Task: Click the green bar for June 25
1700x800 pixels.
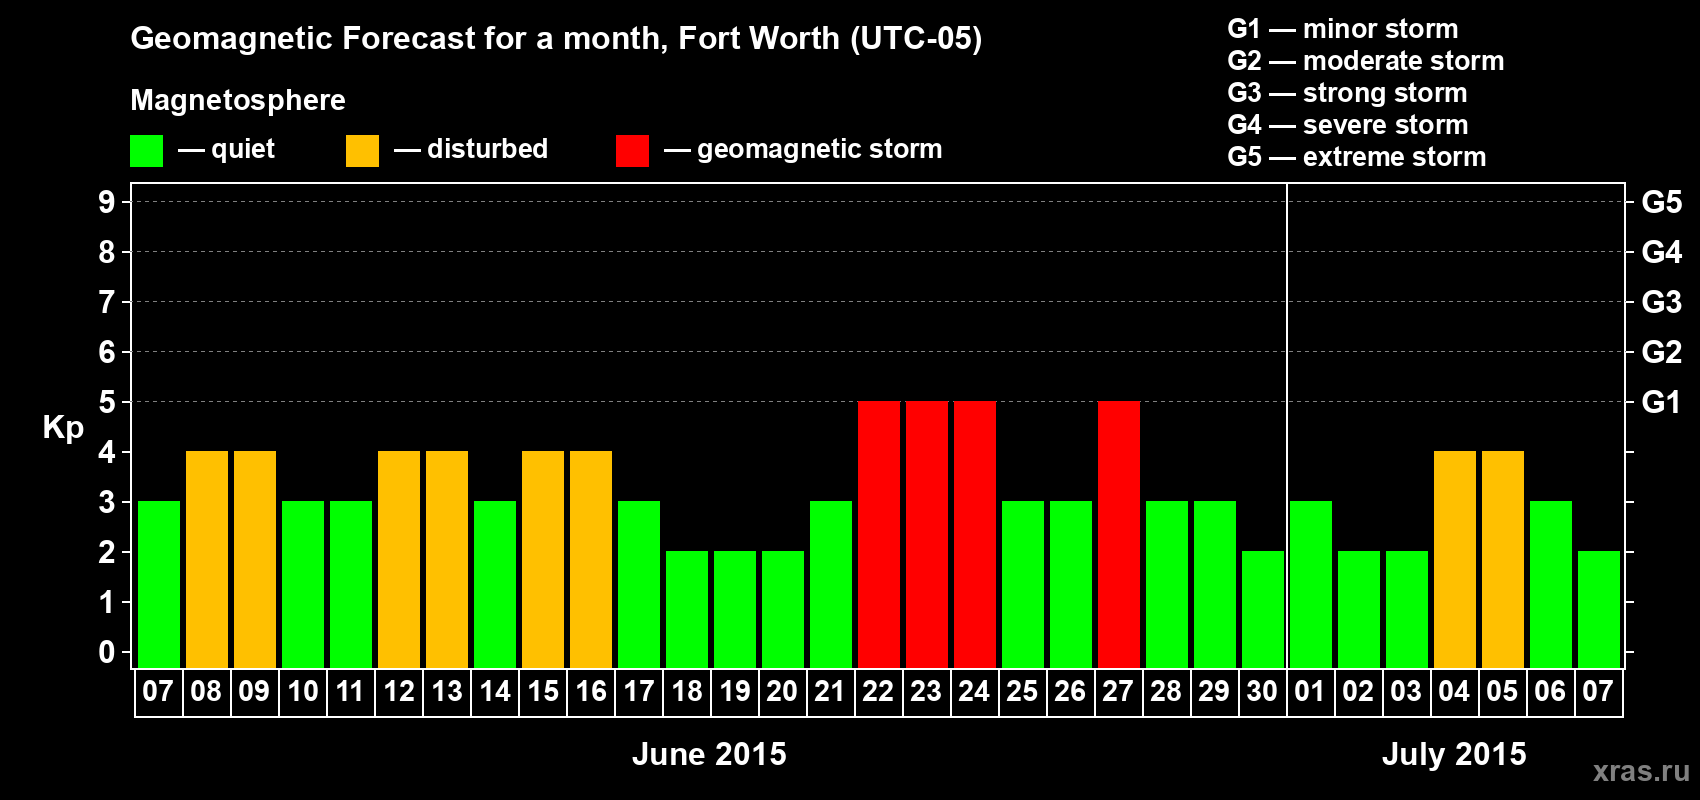Action: point(1023,585)
